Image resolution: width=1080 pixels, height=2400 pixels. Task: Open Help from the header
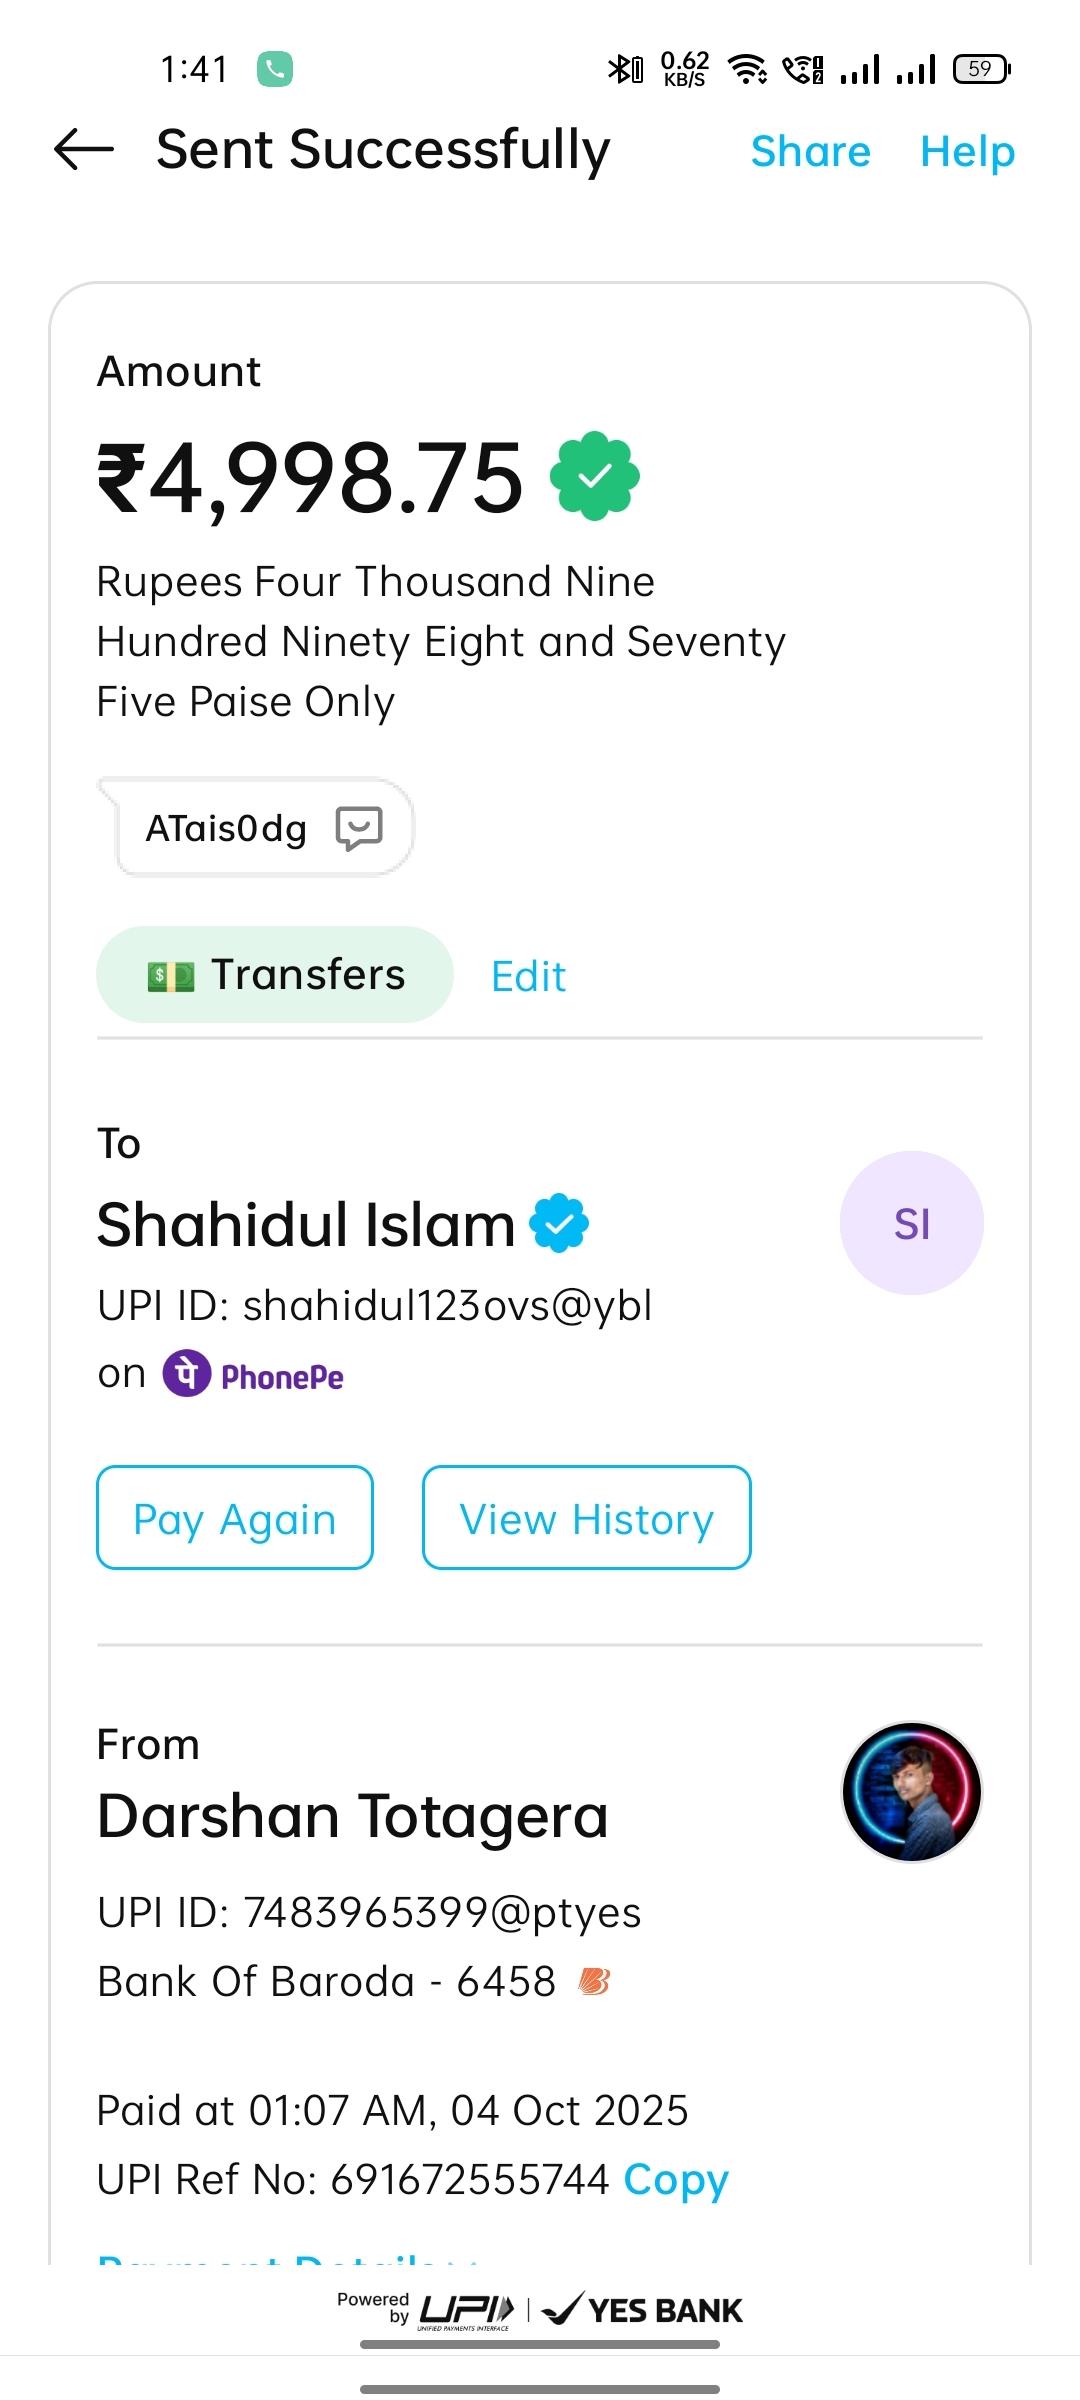click(x=967, y=152)
